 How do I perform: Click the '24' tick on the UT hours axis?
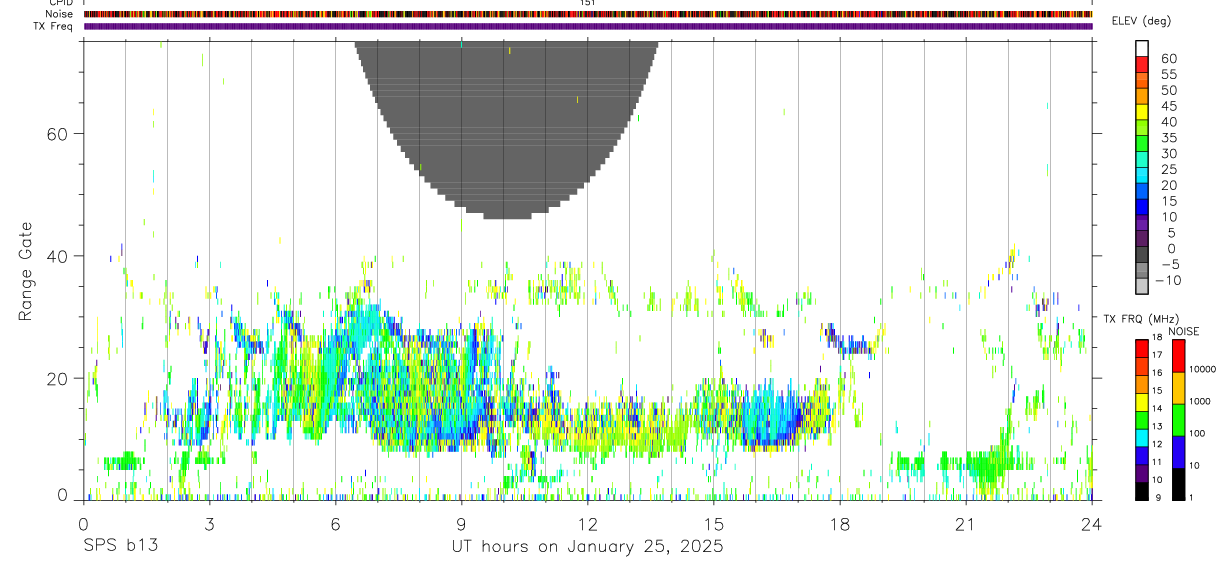click(1092, 524)
